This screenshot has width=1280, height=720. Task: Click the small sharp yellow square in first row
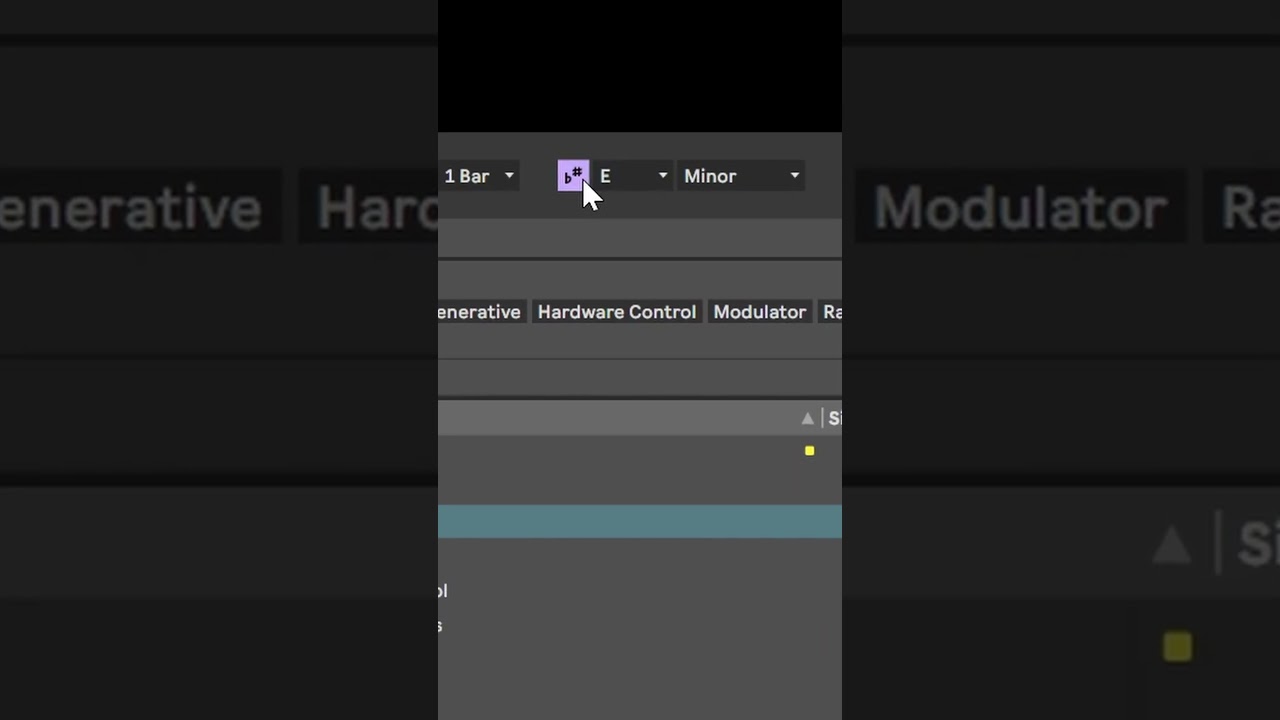coord(810,451)
